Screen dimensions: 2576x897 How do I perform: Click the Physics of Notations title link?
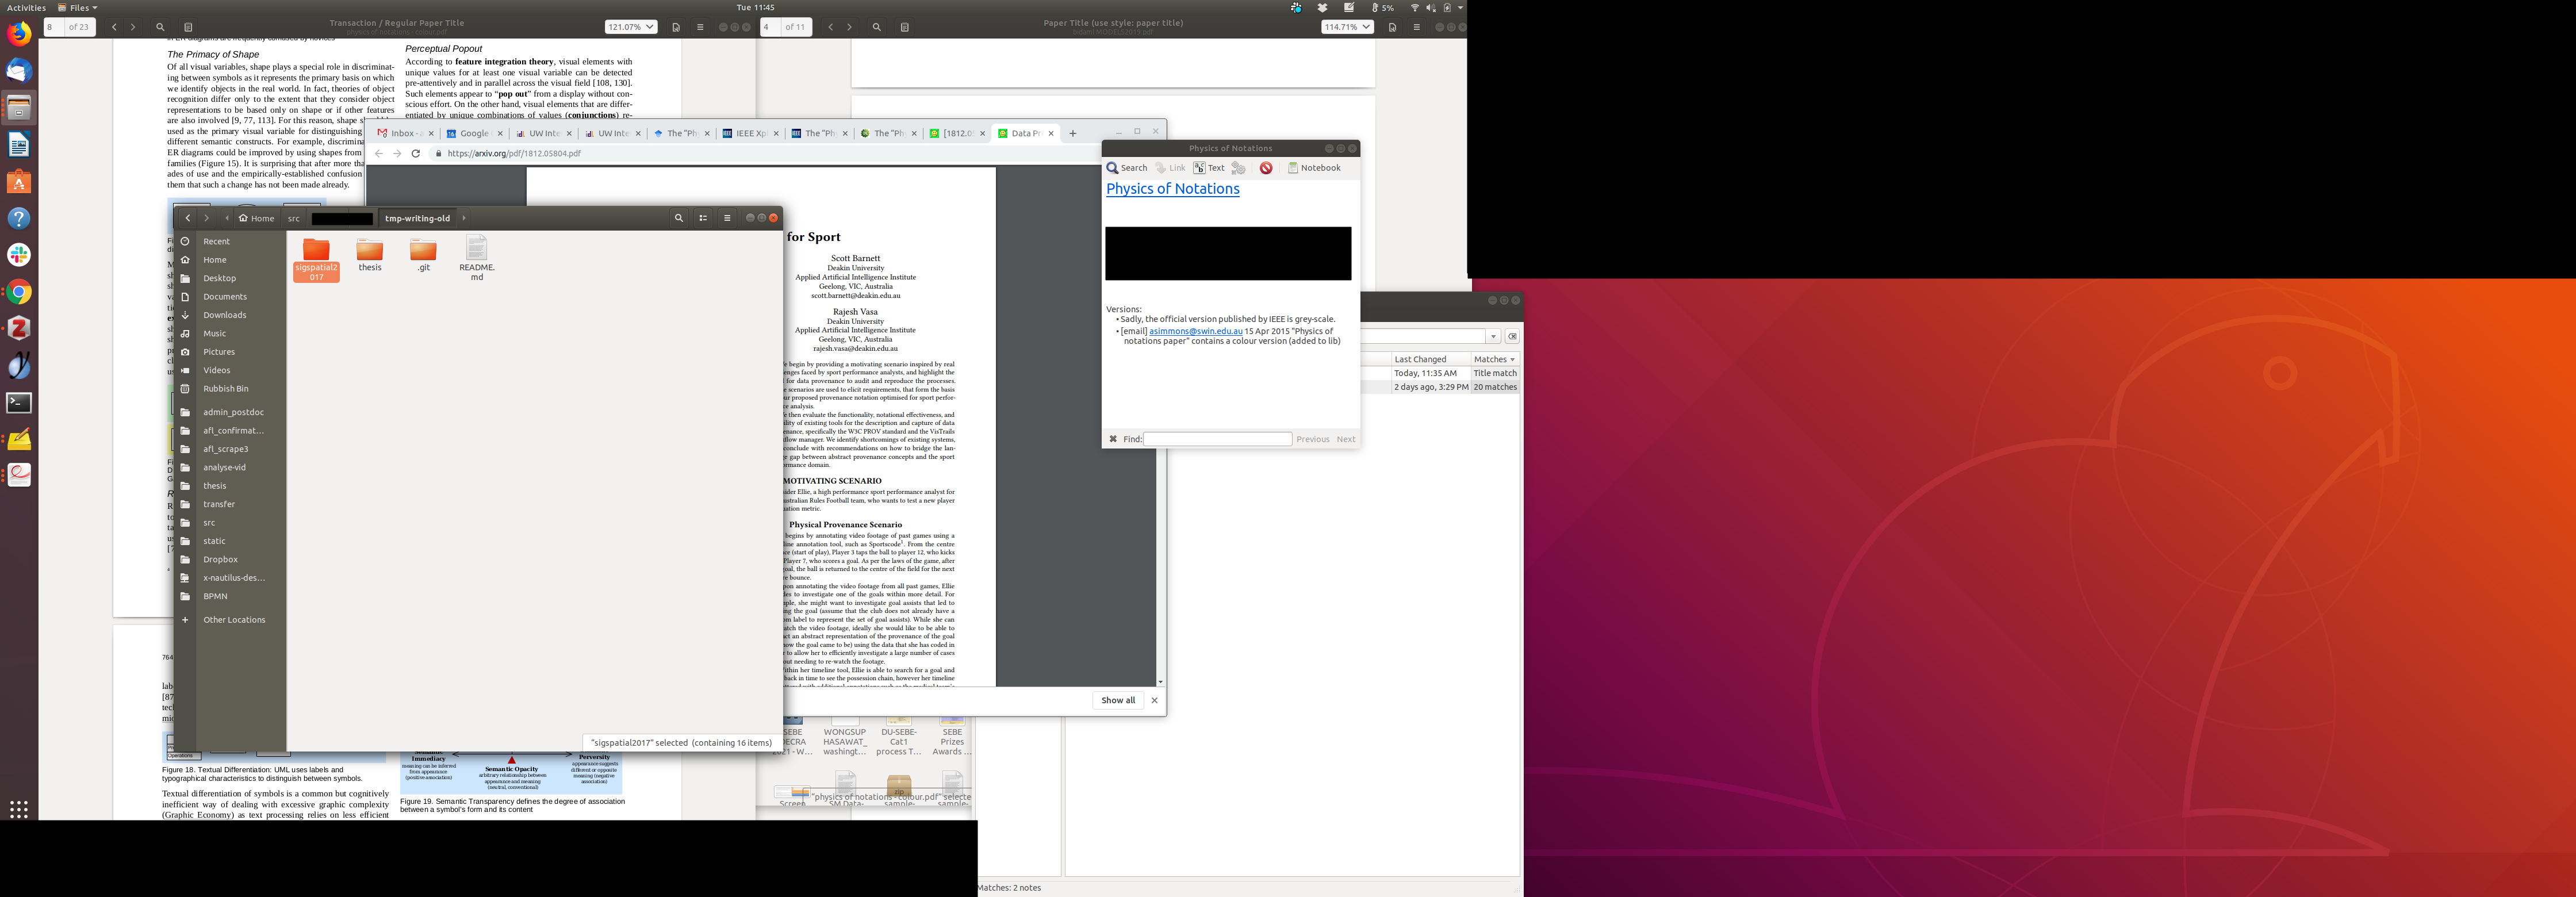coord(1172,189)
